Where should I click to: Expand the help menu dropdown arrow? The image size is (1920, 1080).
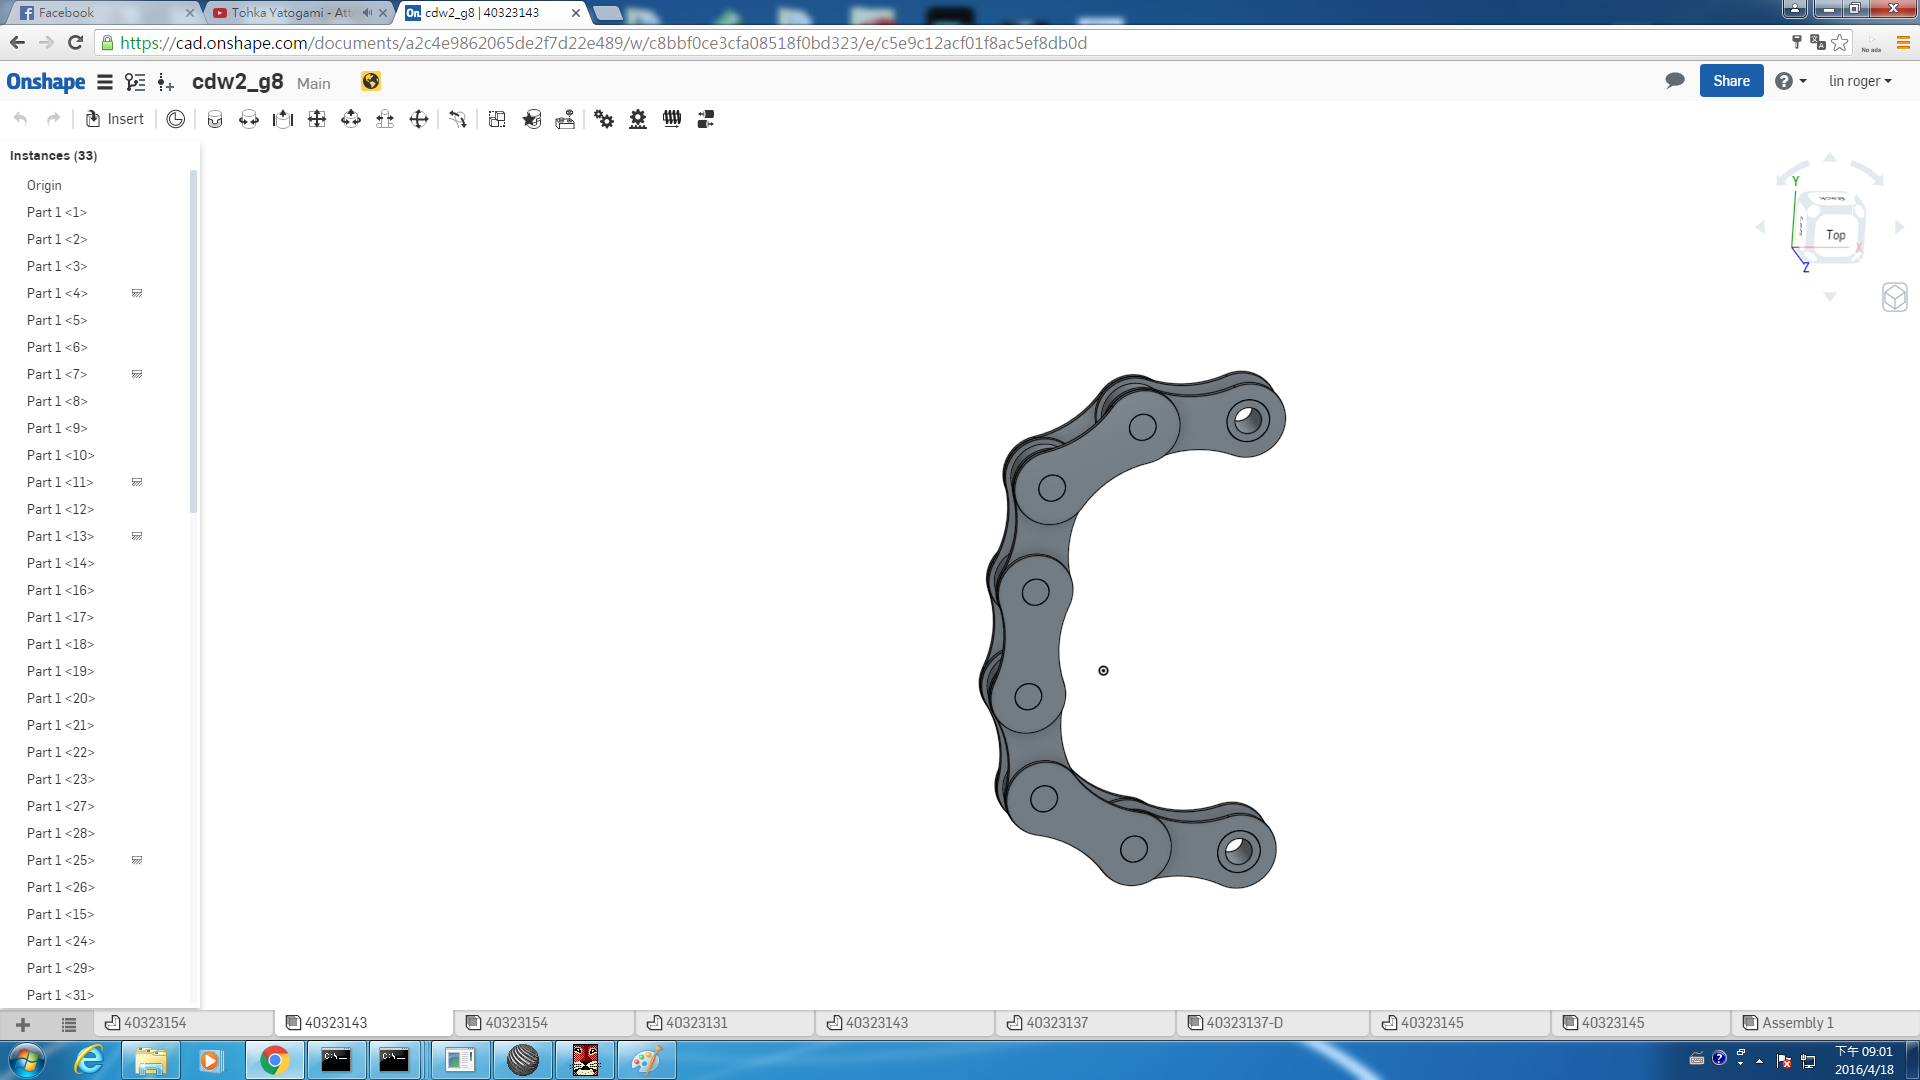[x=1803, y=81]
